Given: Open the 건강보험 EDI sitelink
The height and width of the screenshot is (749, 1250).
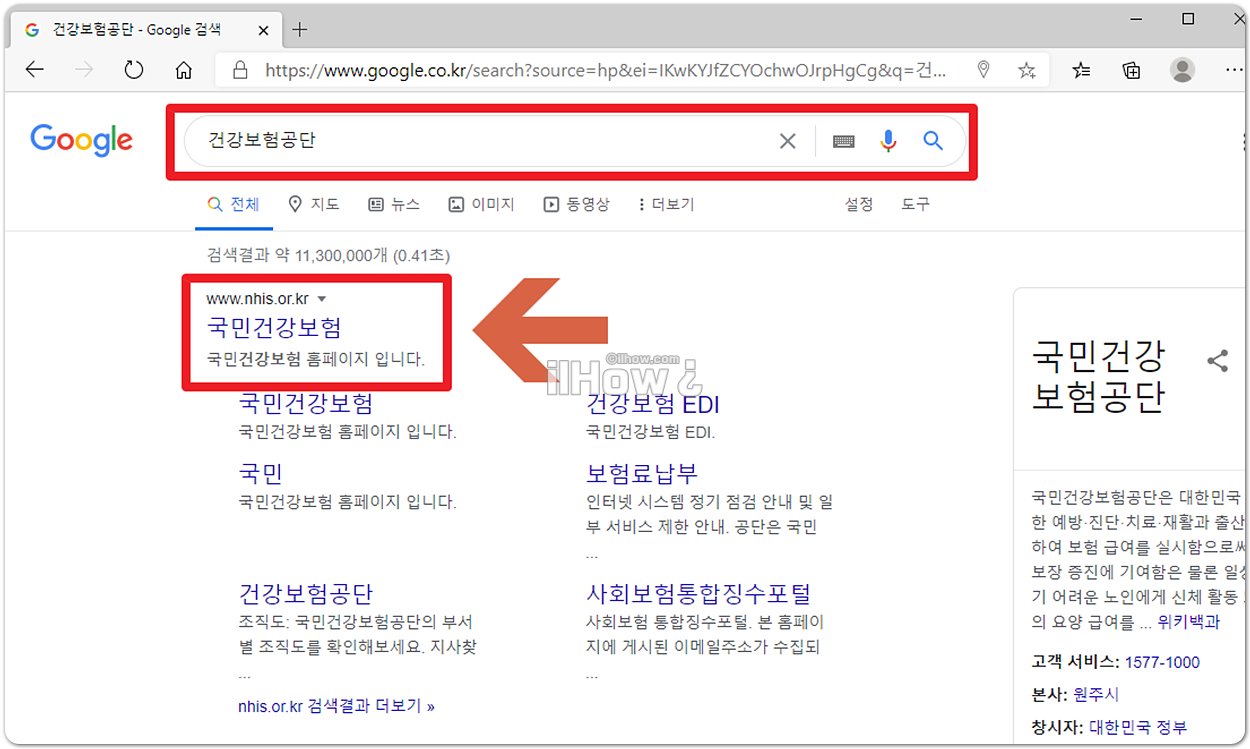Looking at the screenshot, I should (x=652, y=404).
